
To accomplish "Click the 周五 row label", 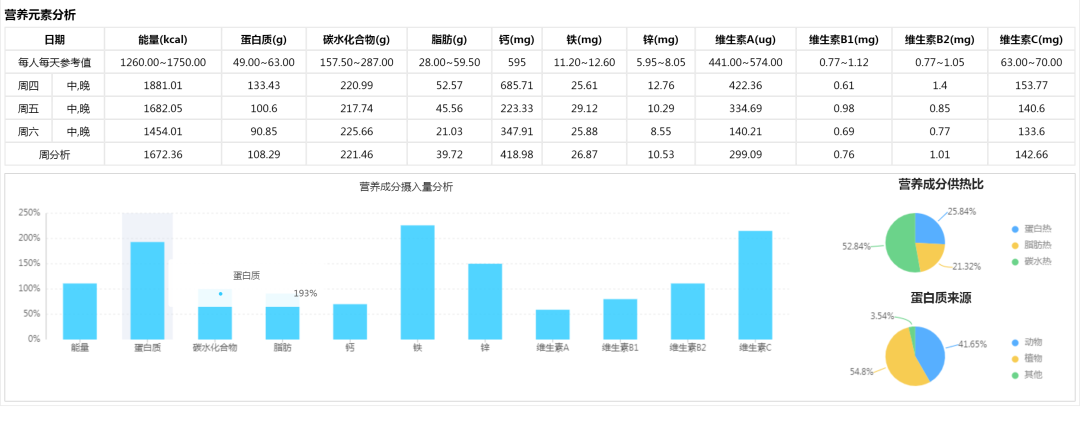I will click(x=28, y=109).
